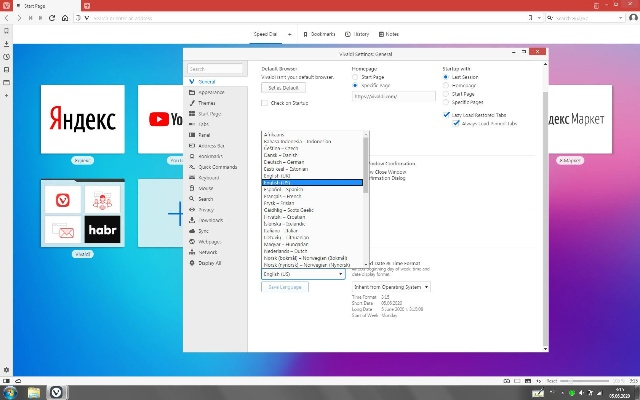Select Start Page homepage radio button

coord(357,77)
